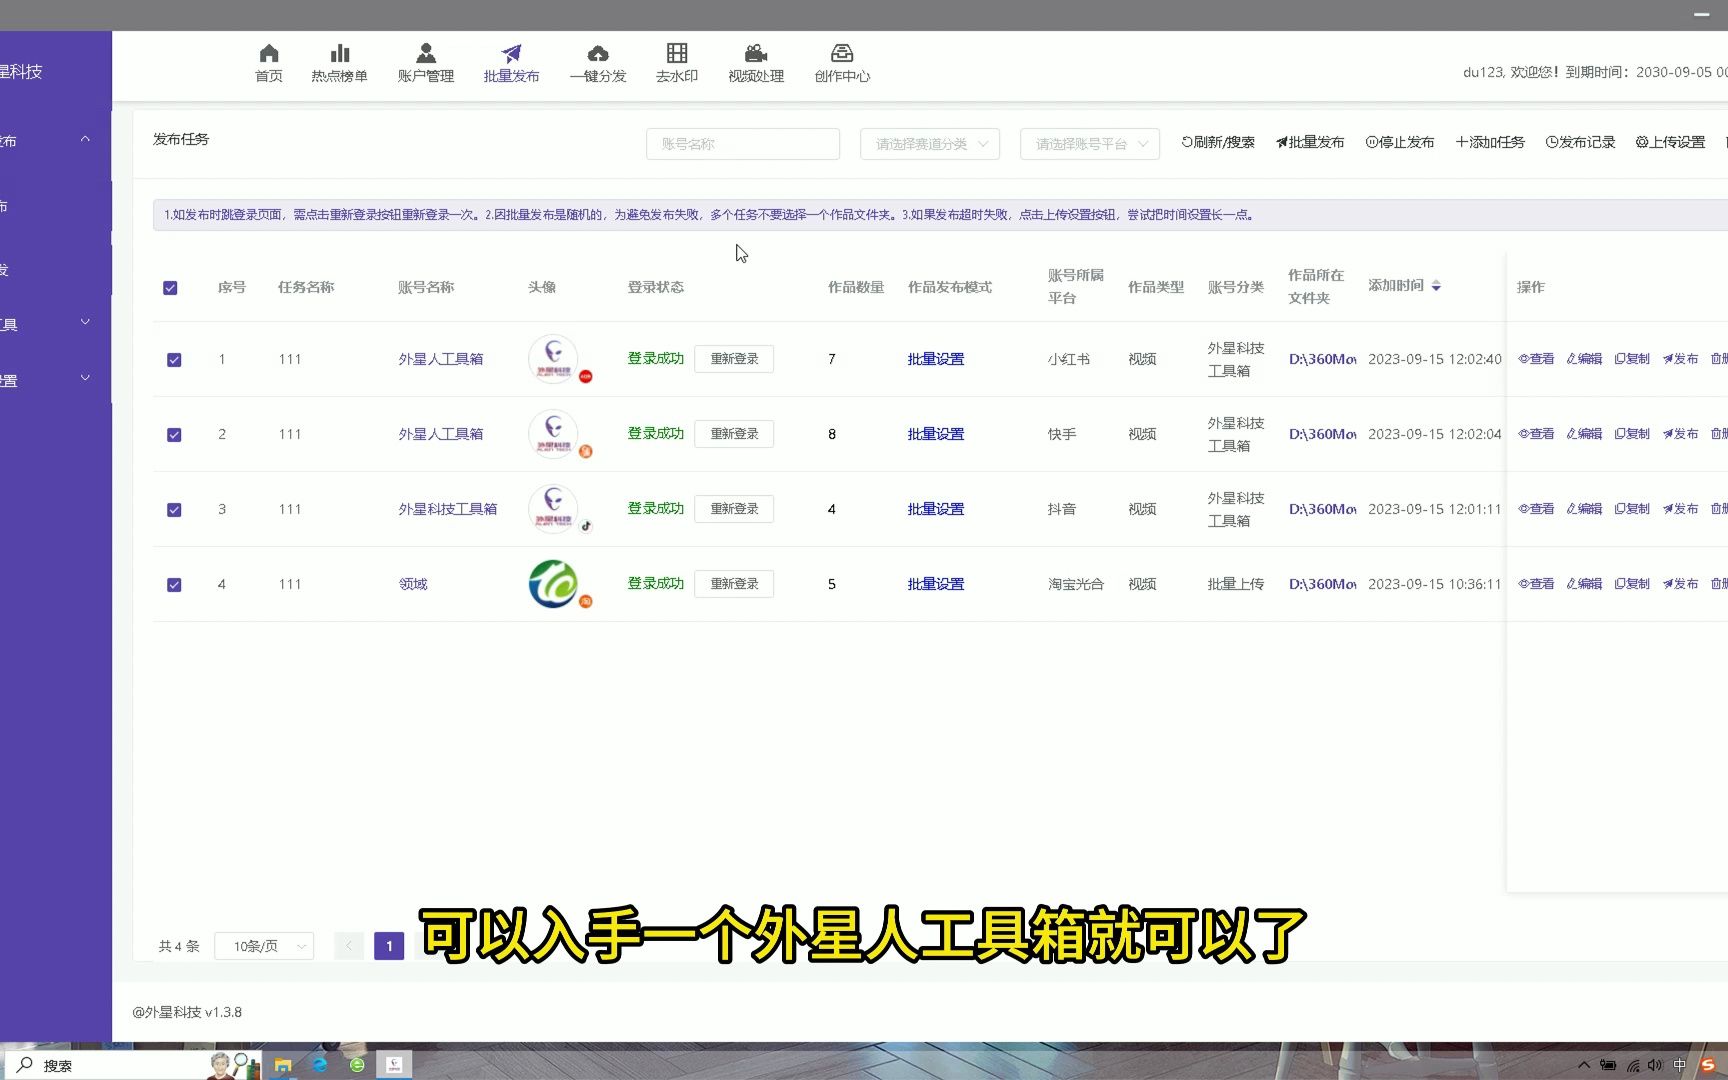Click green 领域 avatar thumbnail
This screenshot has height=1080, width=1728.
pos(553,584)
